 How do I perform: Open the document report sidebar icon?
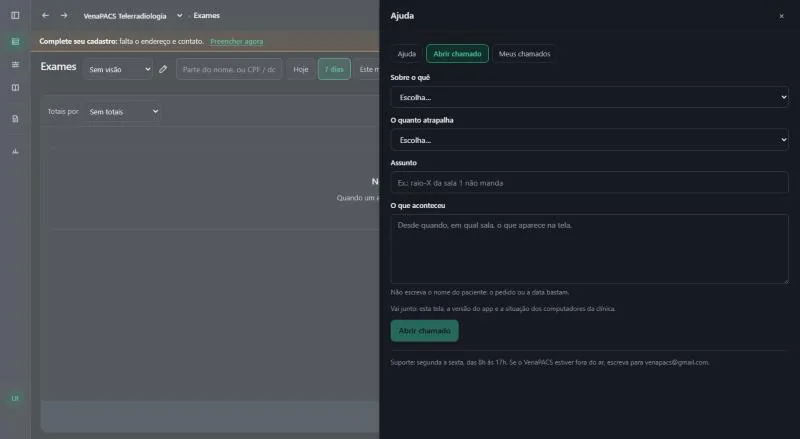15,119
